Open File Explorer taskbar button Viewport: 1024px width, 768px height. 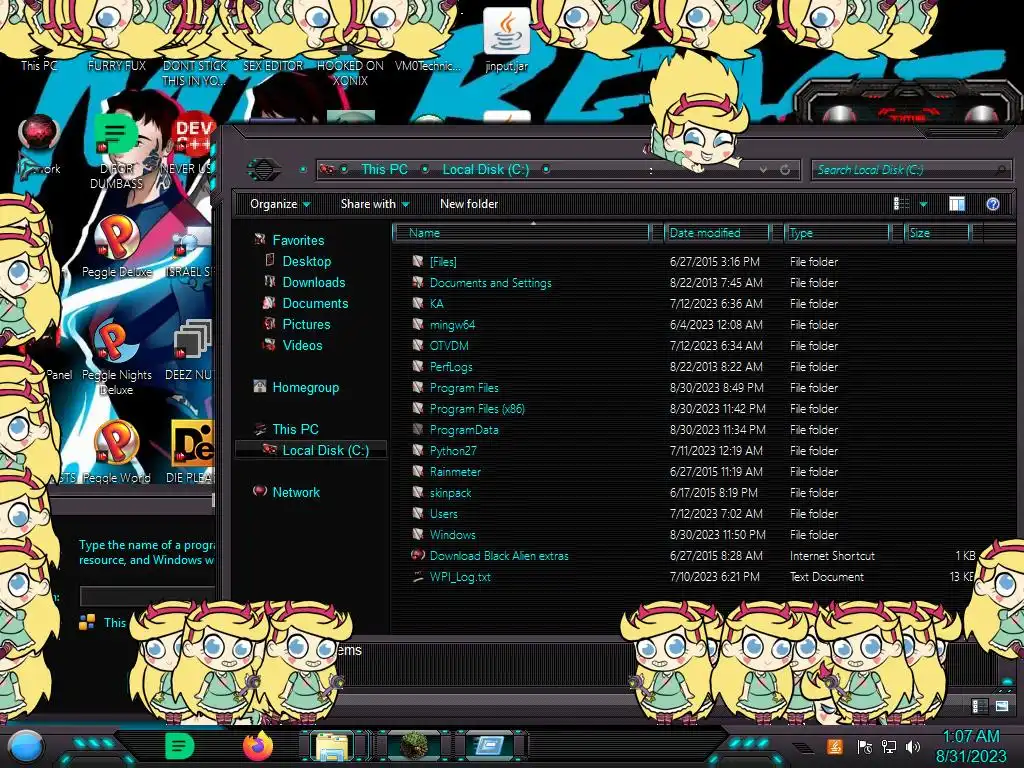333,747
